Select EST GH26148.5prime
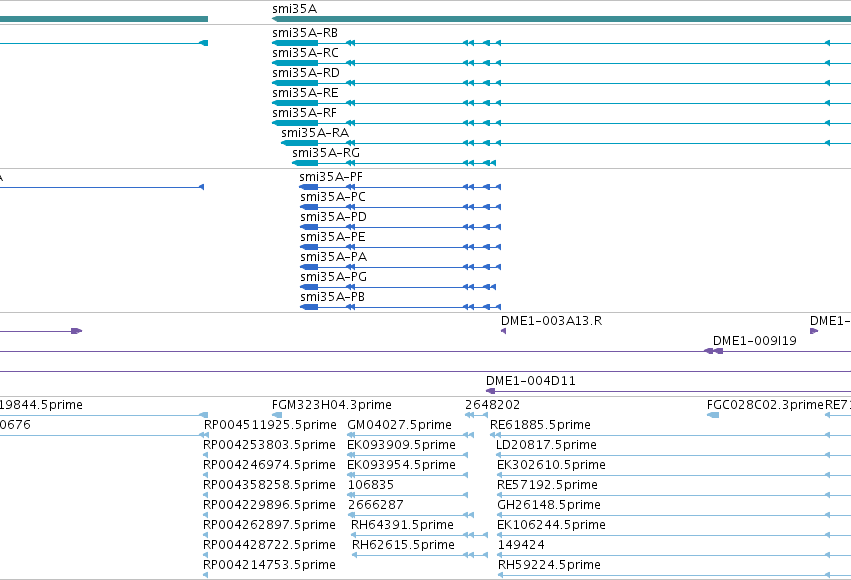Image resolution: width=851 pixels, height=580 pixels. 549,506
